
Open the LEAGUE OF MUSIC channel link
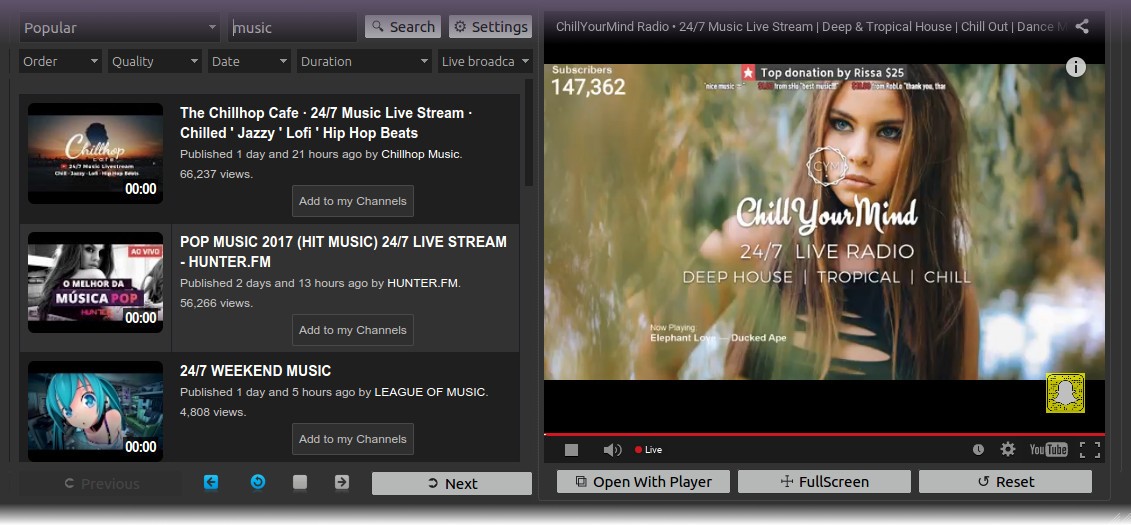pos(430,392)
